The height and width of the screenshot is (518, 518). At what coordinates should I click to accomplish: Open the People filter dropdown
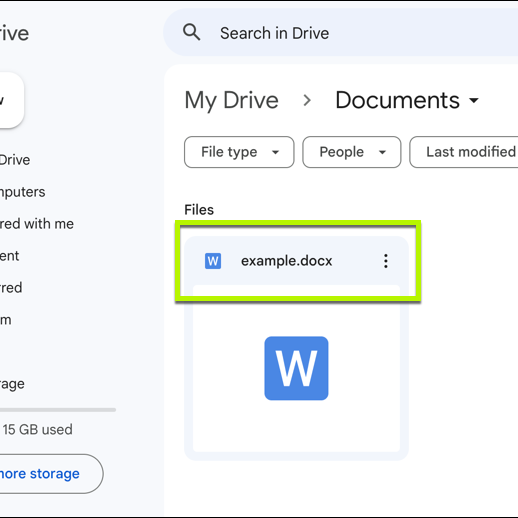(352, 152)
